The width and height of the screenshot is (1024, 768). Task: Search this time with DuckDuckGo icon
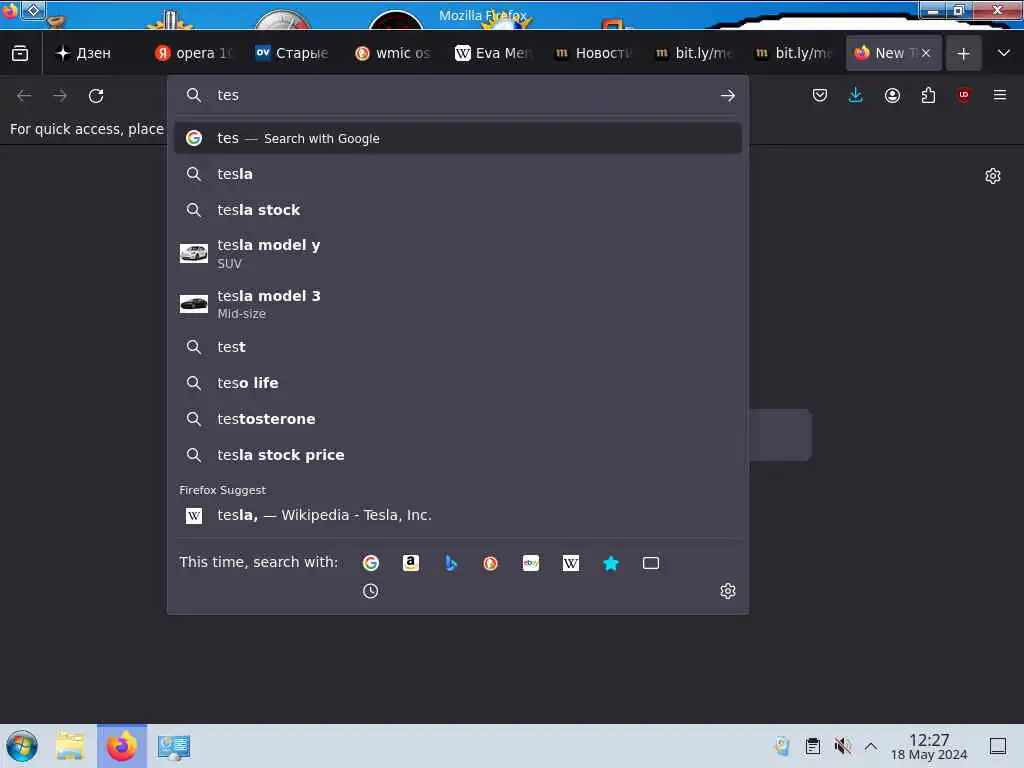tap(490, 563)
